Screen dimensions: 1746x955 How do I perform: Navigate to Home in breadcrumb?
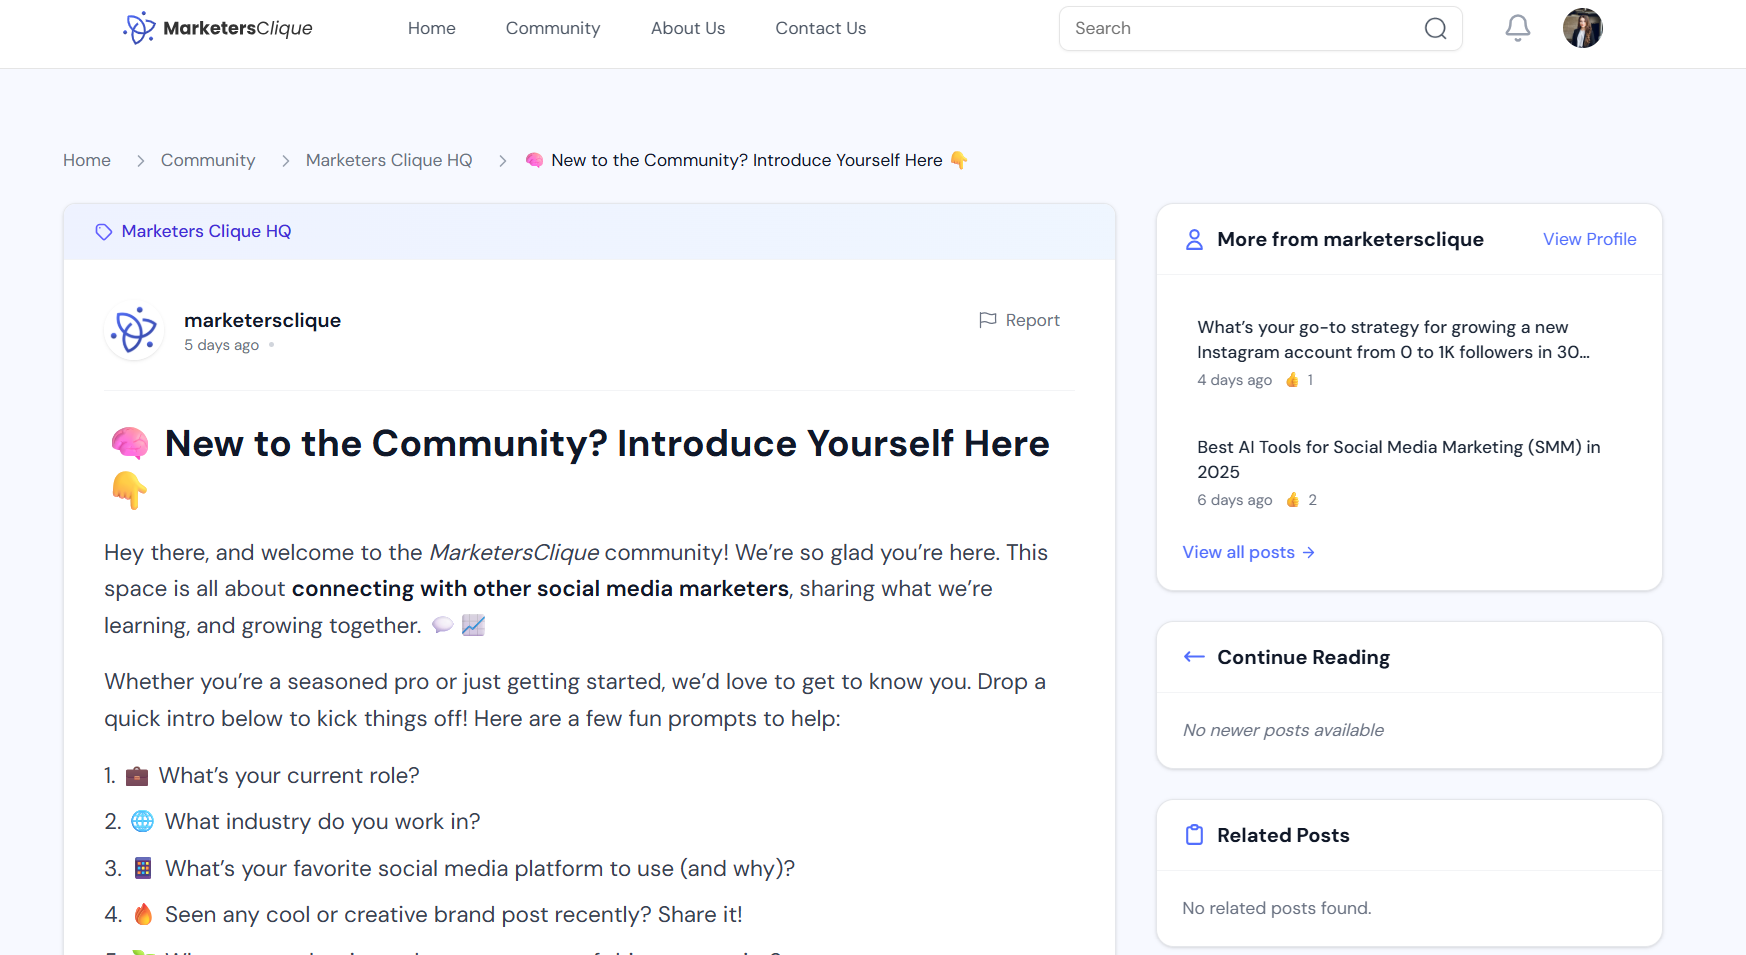pos(87,160)
